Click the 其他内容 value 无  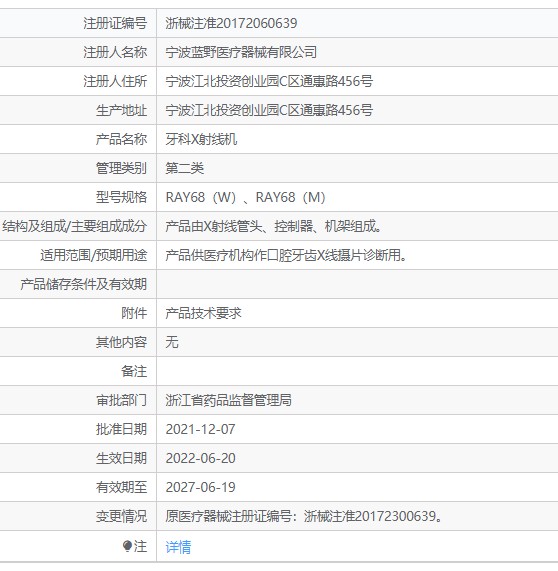[x=172, y=342]
